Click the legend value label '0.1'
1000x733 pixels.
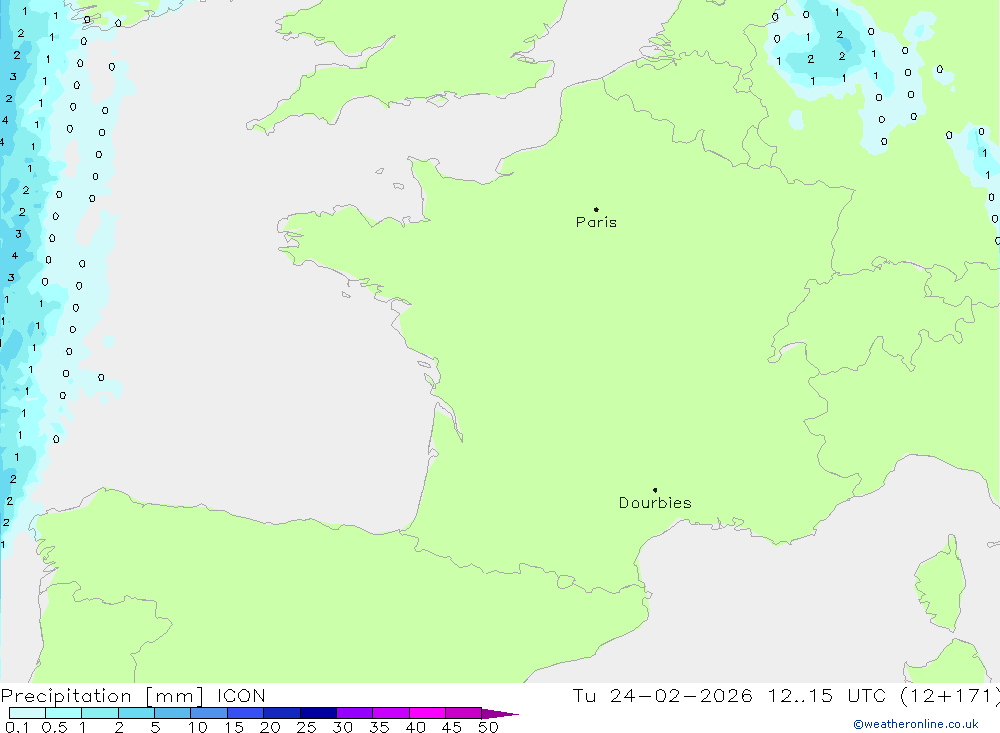[17, 727]
